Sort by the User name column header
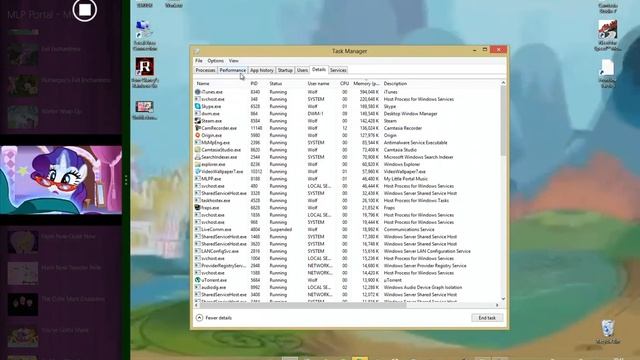 [322, 84]
